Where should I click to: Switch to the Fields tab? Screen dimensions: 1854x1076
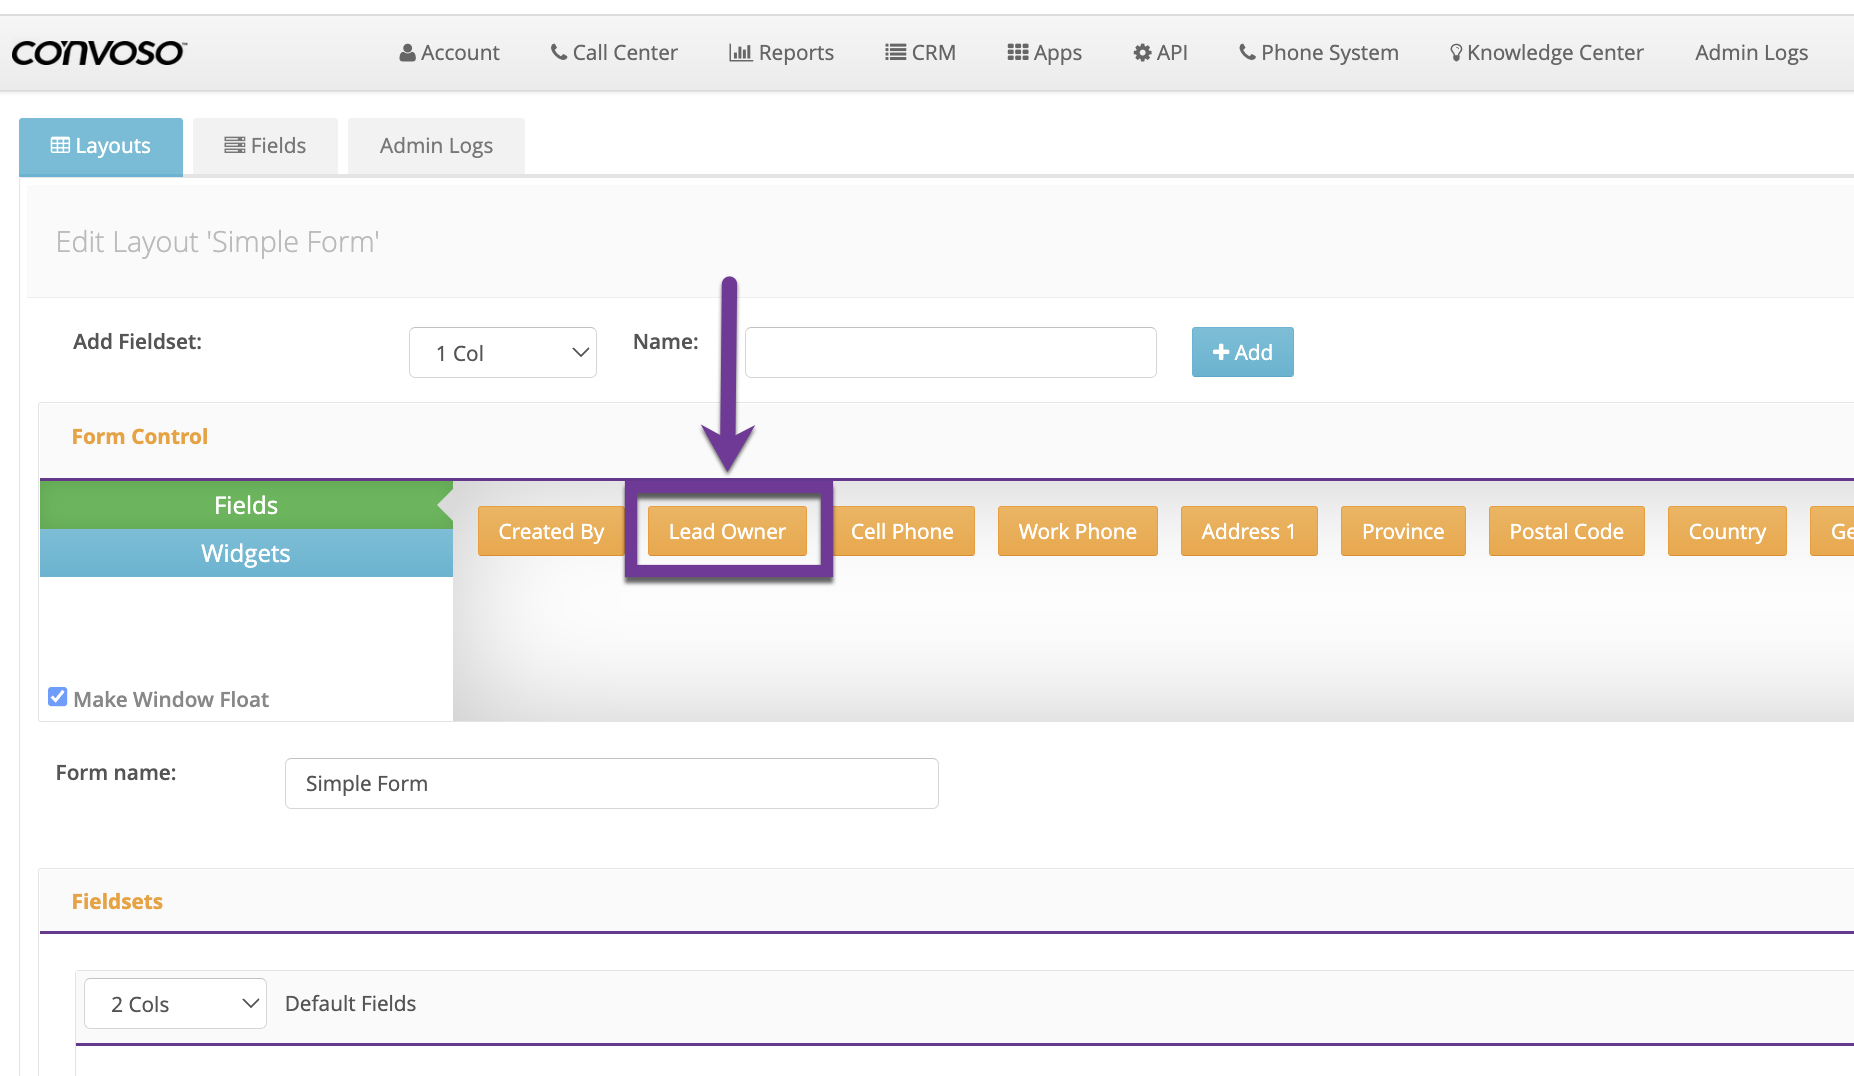point(265,146)
